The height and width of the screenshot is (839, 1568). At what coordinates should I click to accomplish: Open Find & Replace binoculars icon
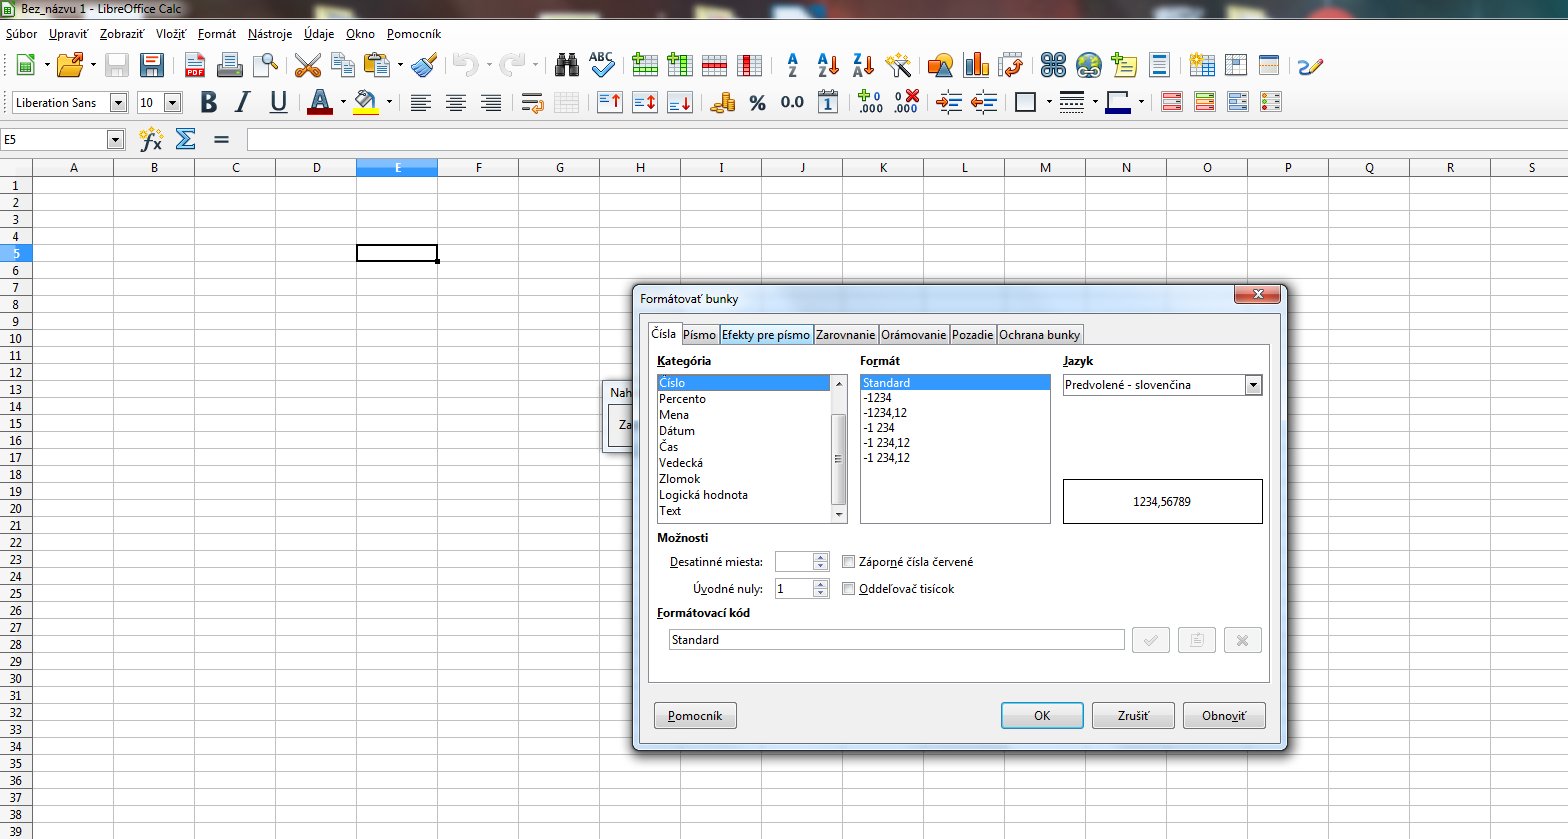567,66
